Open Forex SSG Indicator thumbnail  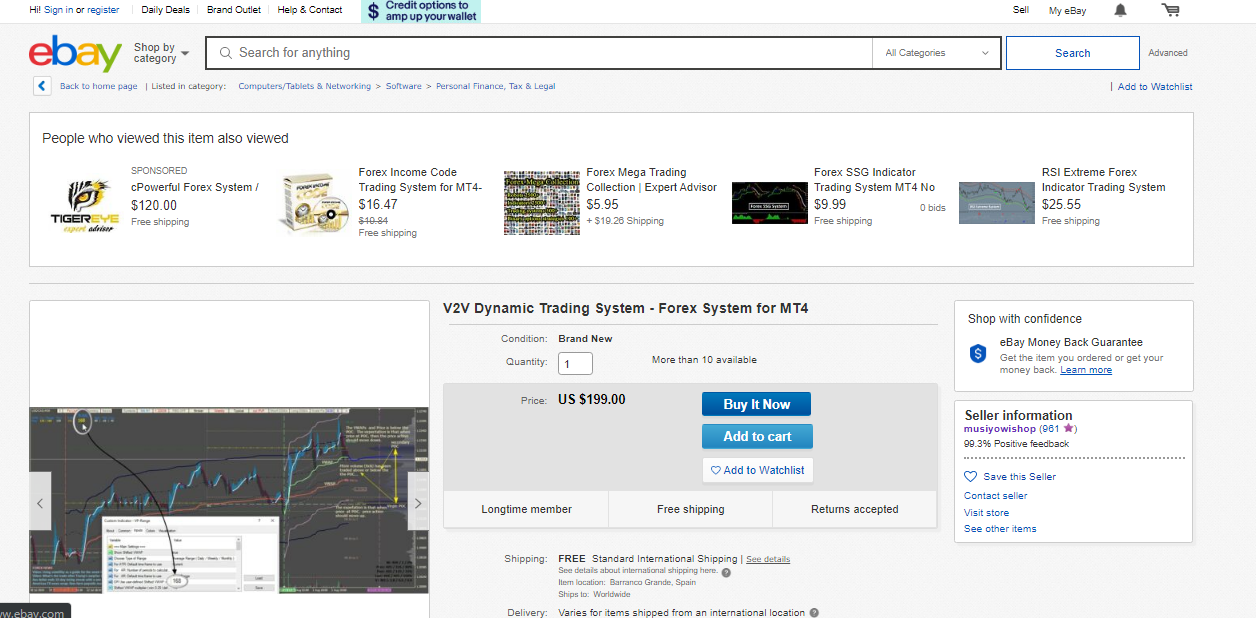pos(770,203)
